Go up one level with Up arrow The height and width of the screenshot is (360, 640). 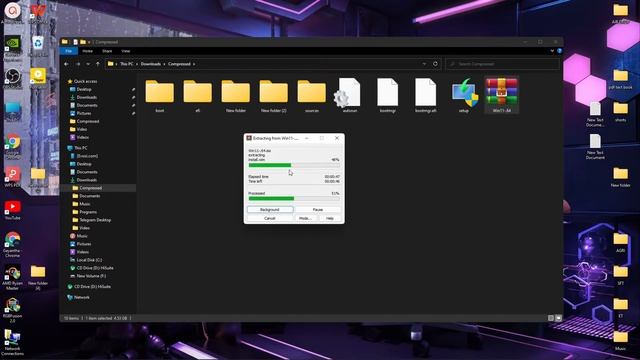click(98, 64)
